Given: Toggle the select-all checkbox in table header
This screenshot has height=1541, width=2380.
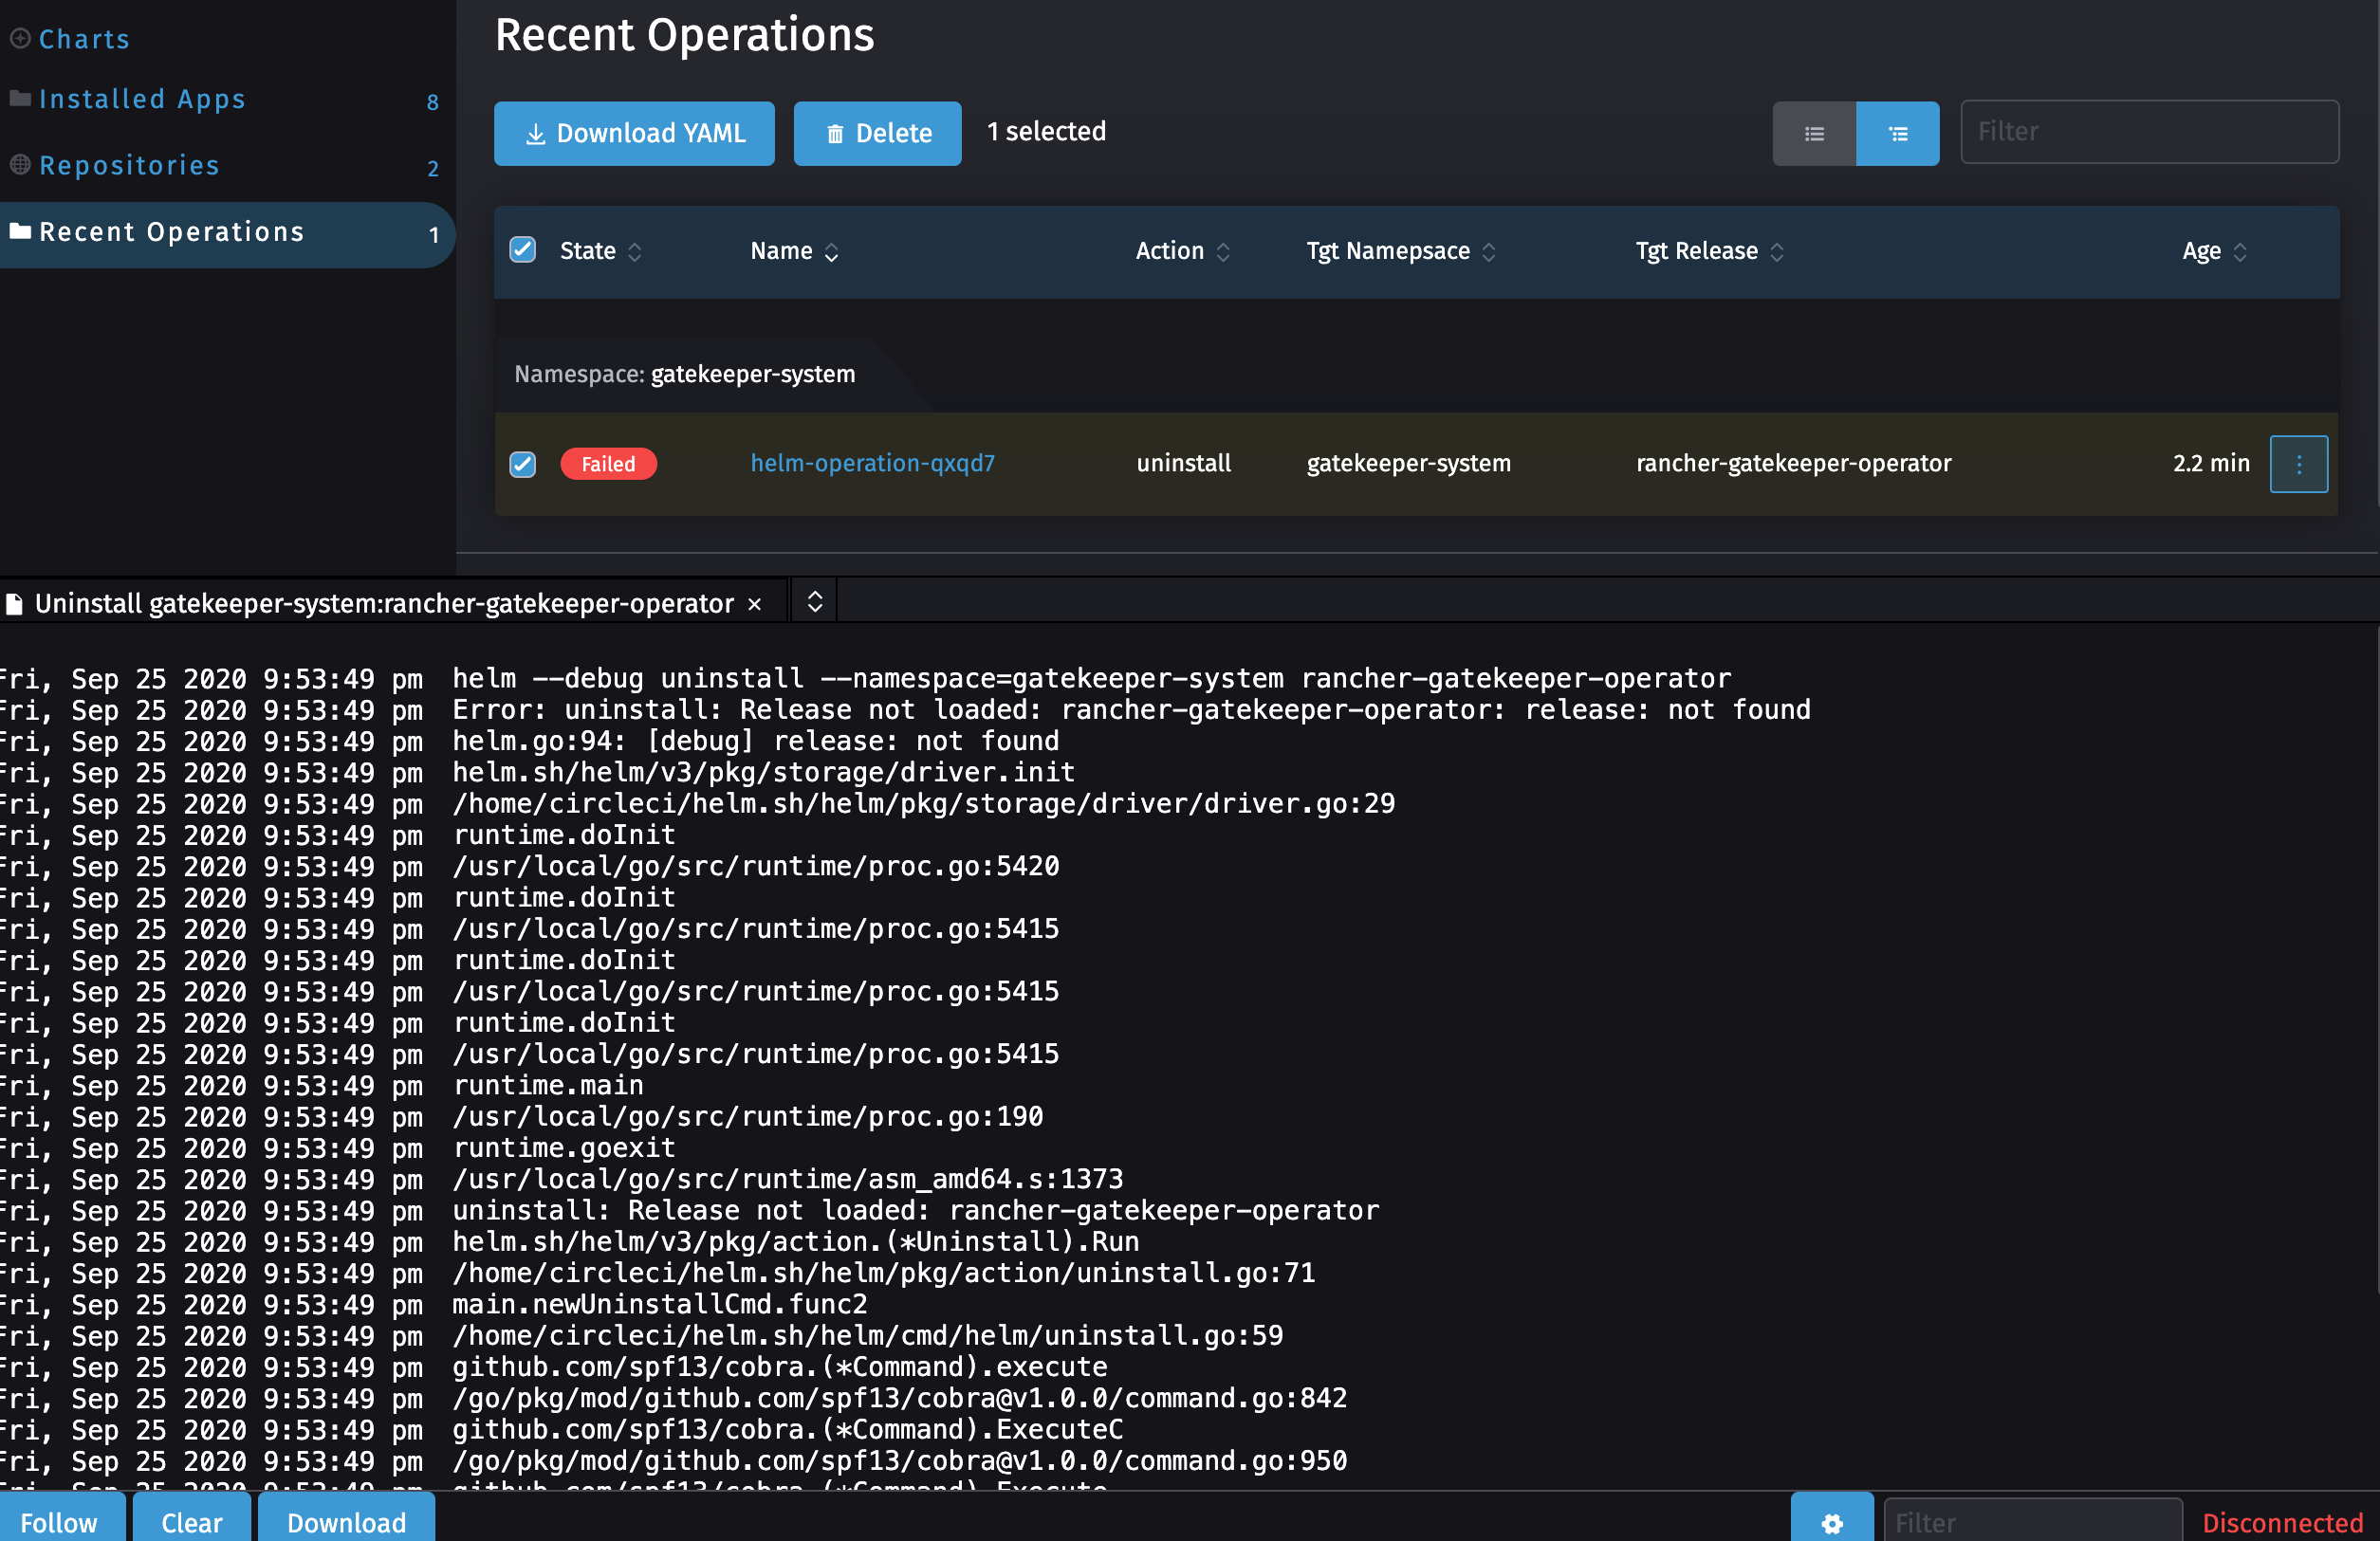Looking at the screenshot, I should [522, 250].
